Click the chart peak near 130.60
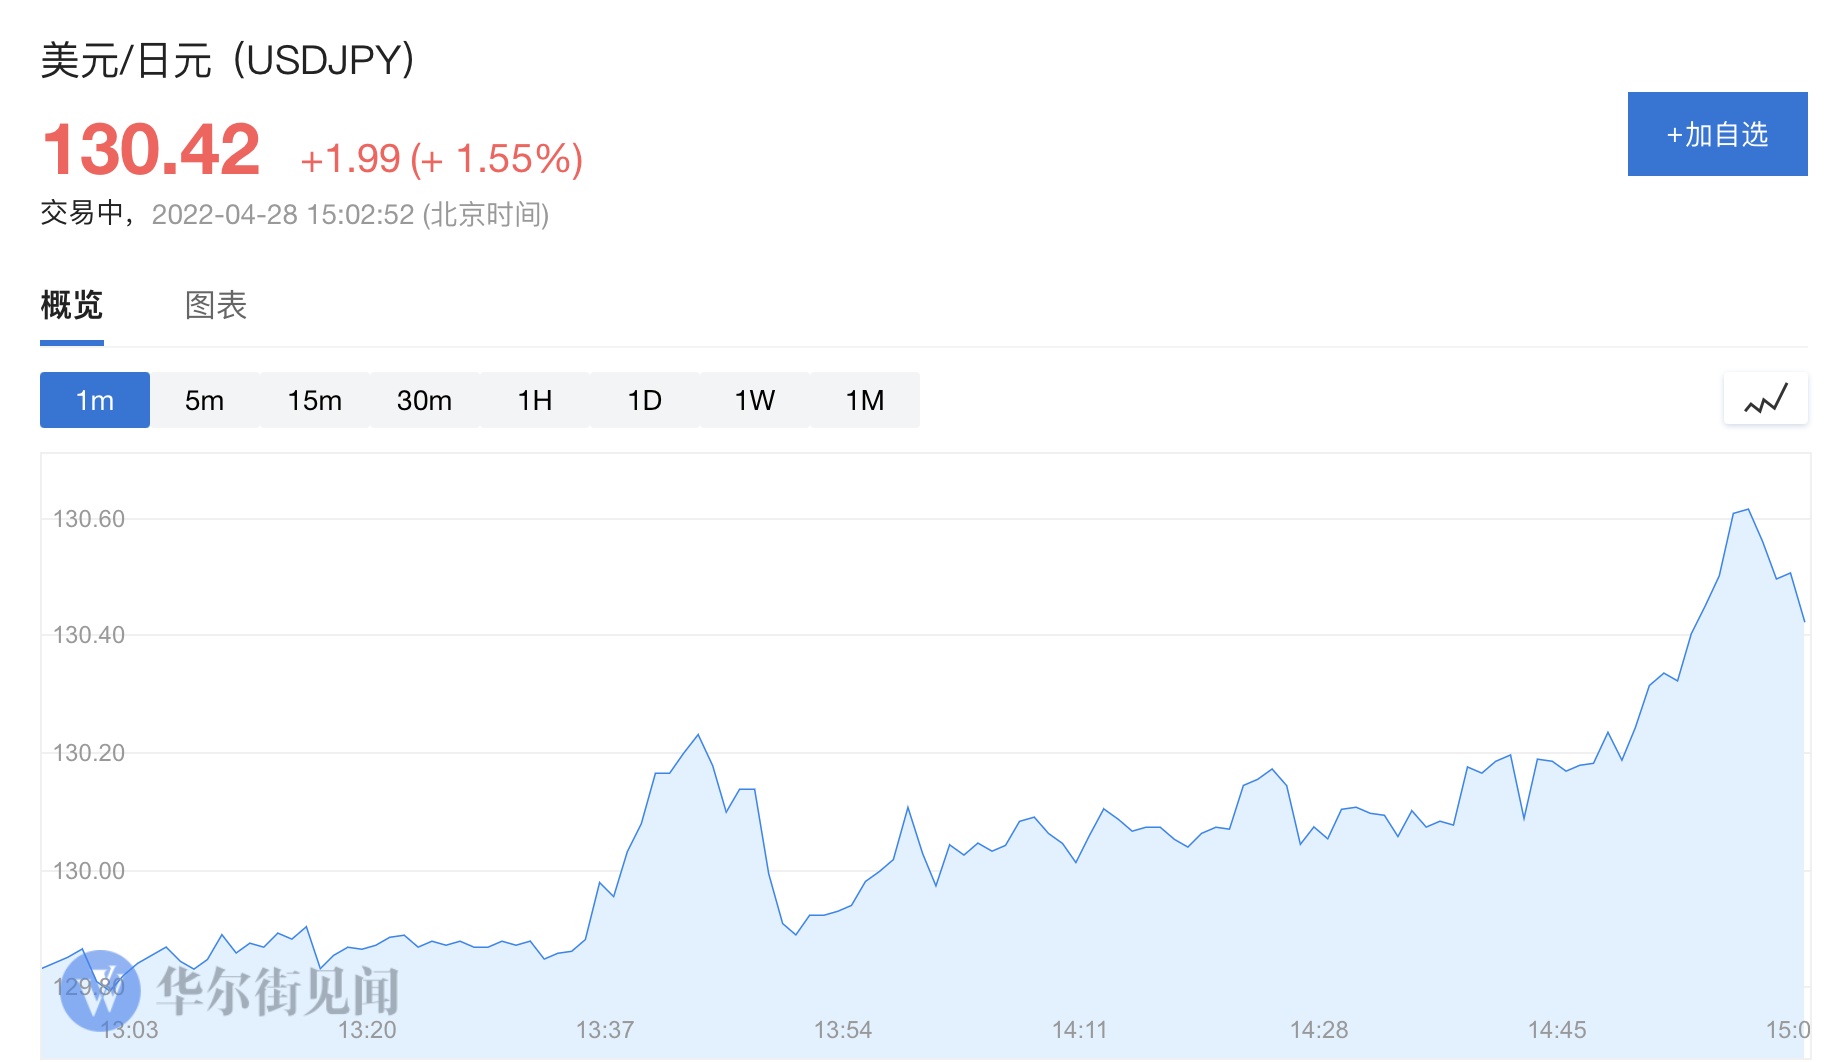1828x1062 pixels. (x=1747, y=510)
